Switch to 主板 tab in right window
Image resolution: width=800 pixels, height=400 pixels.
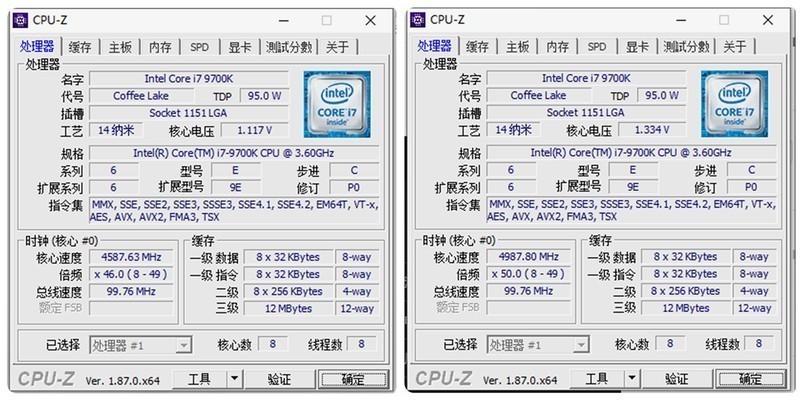point(518,47)
